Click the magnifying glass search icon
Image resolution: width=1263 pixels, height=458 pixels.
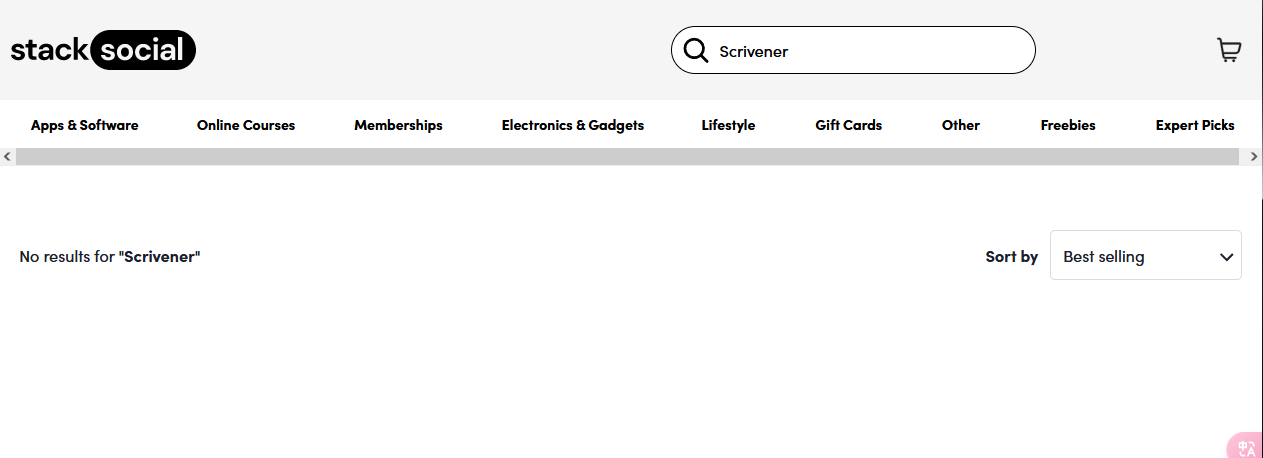[x=696, y=50]
